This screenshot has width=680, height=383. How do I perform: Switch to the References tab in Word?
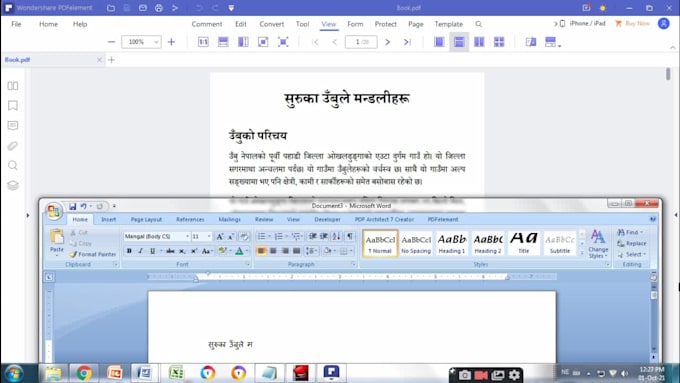click(x=190, y=219)
